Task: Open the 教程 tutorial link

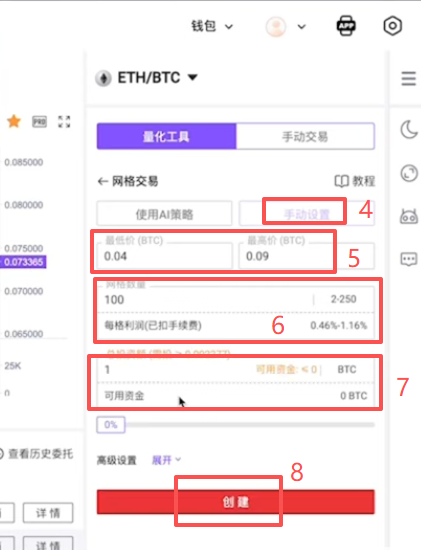Action: click(354, 181)
